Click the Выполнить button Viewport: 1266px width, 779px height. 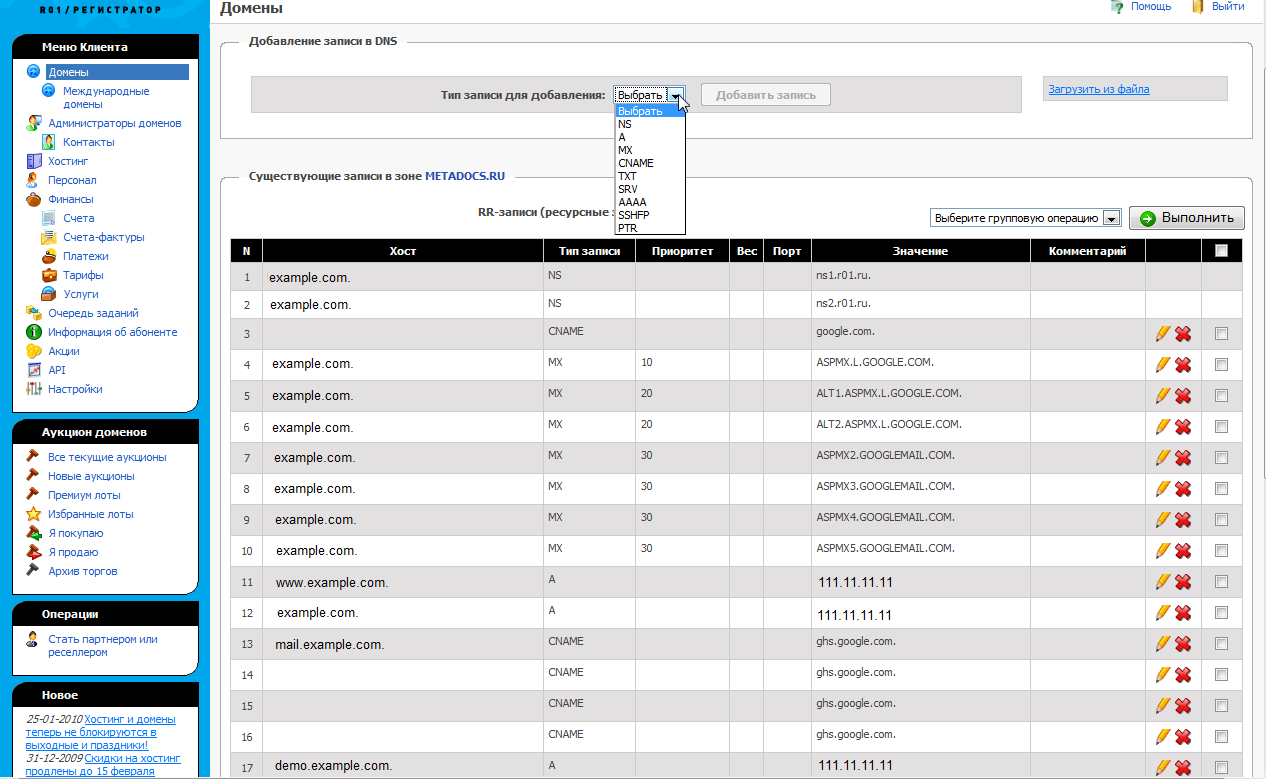coord(1187,218)
